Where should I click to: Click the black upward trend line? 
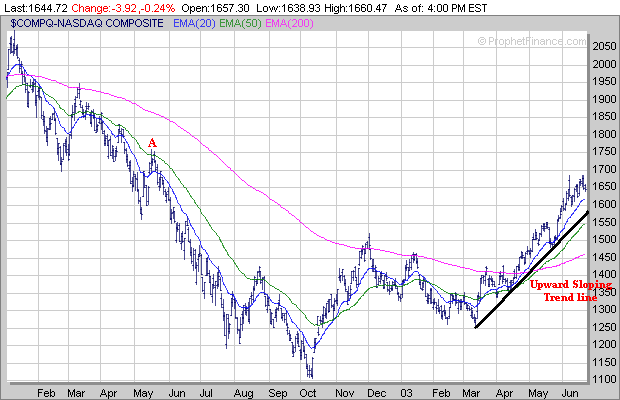[532, 270]
